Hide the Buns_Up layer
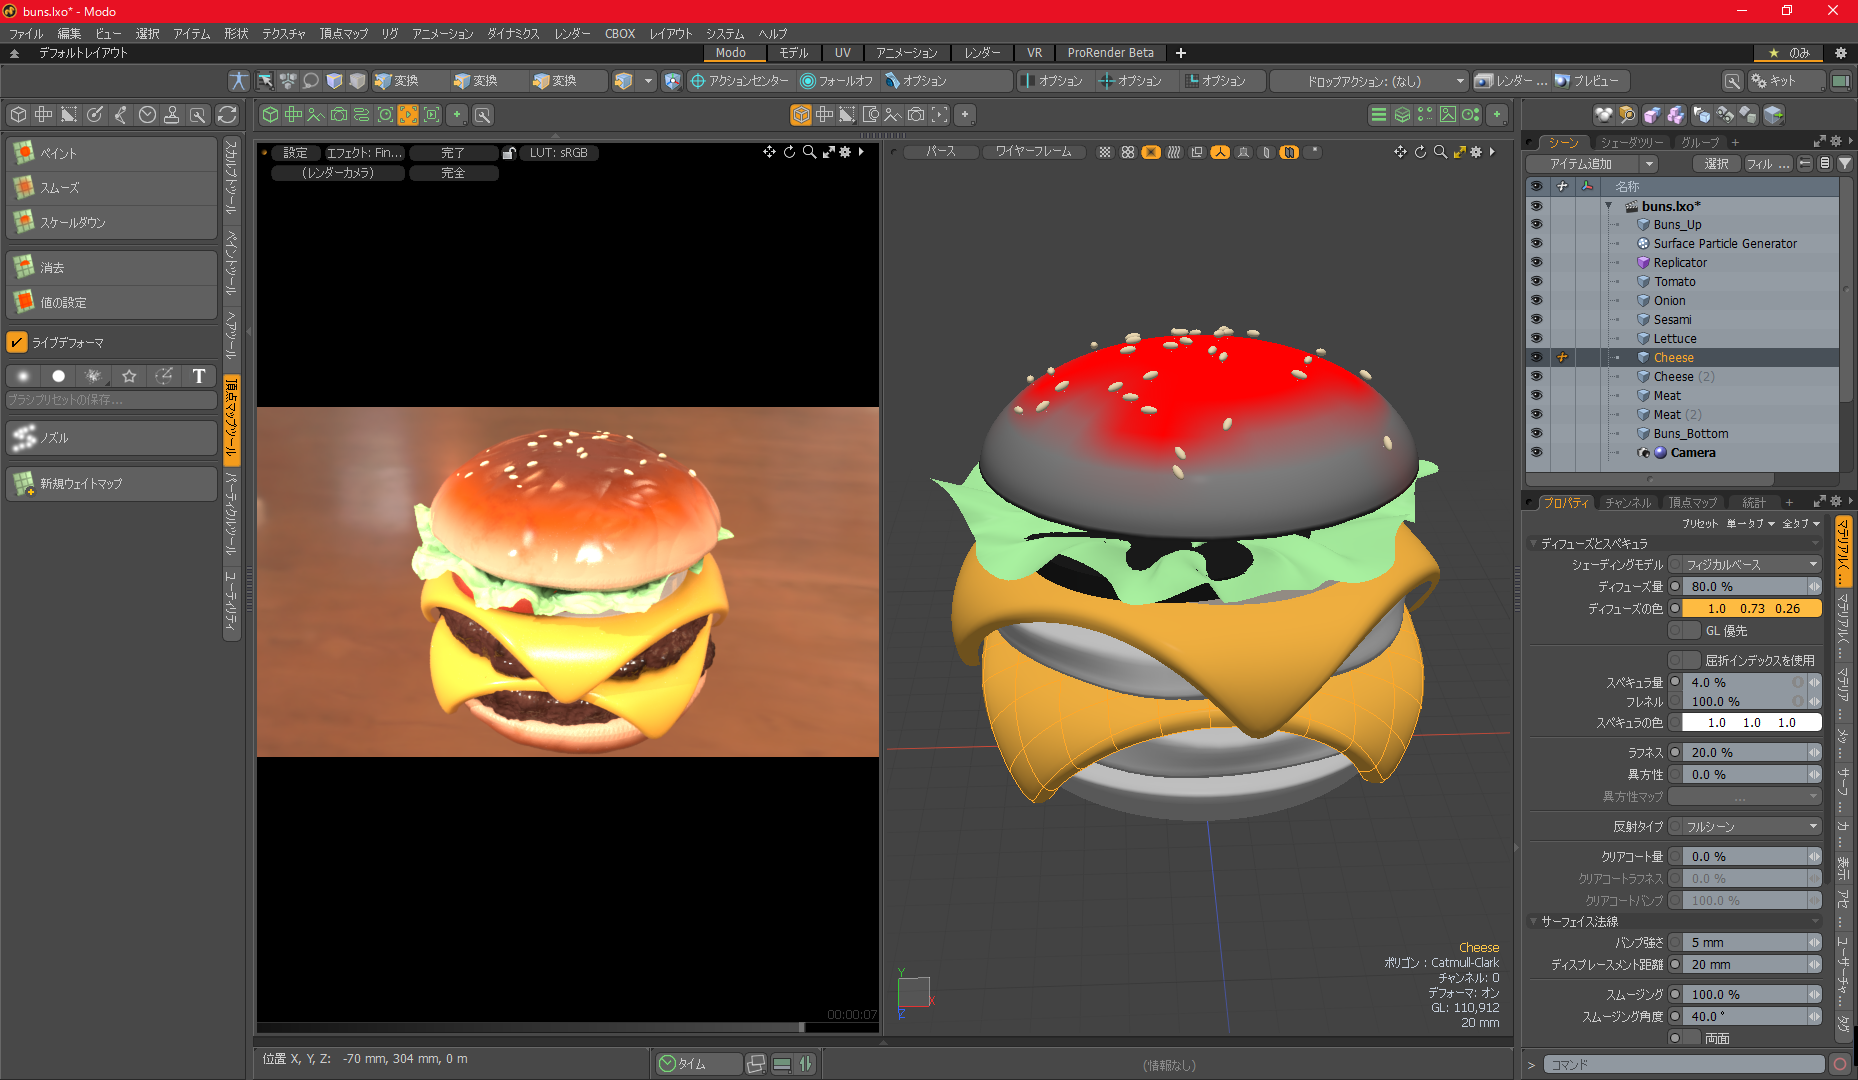Viewport: 1858px width, 1080px height. (x=1537, y=225)
